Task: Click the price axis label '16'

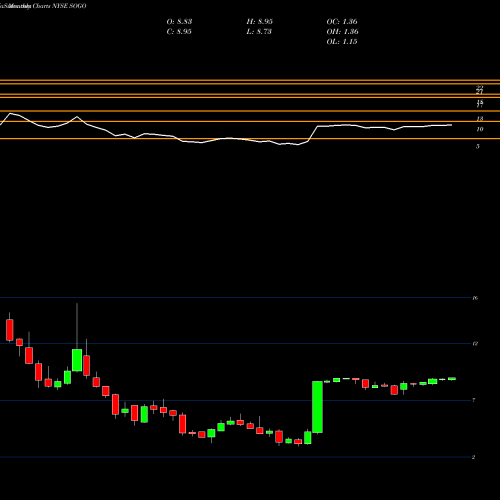Action: point(475,298)
